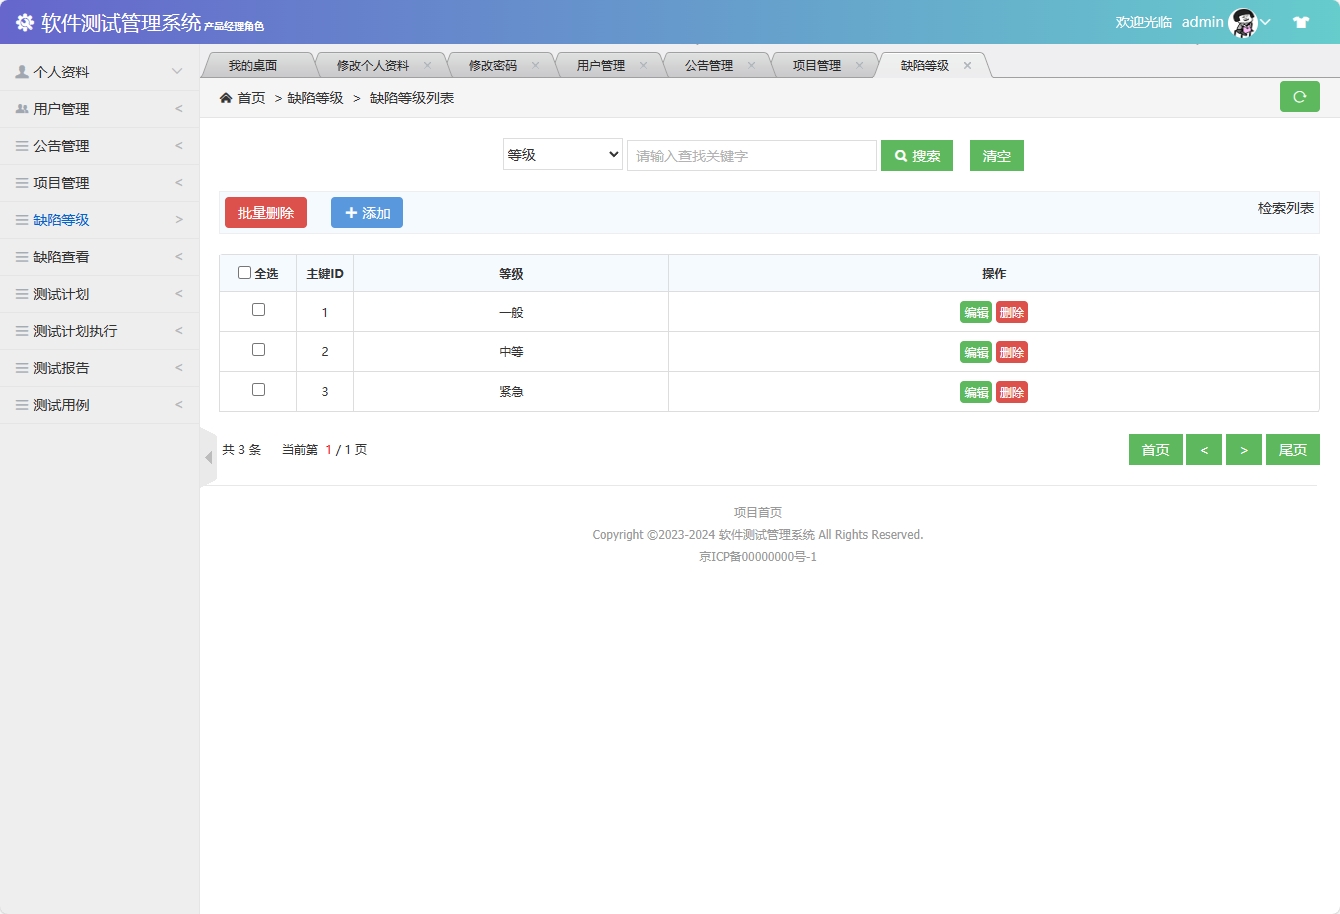
Task: Click the list icon beside 测试报告 in sidebar
Action: [x=22, y=367]
